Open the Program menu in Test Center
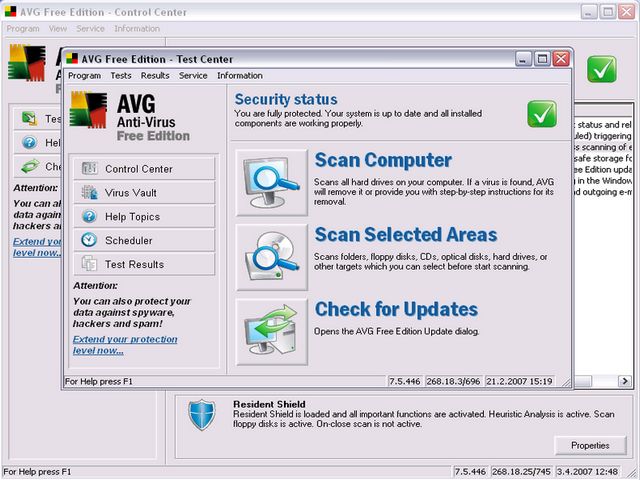640x480 pixels. tap(84, 76)
